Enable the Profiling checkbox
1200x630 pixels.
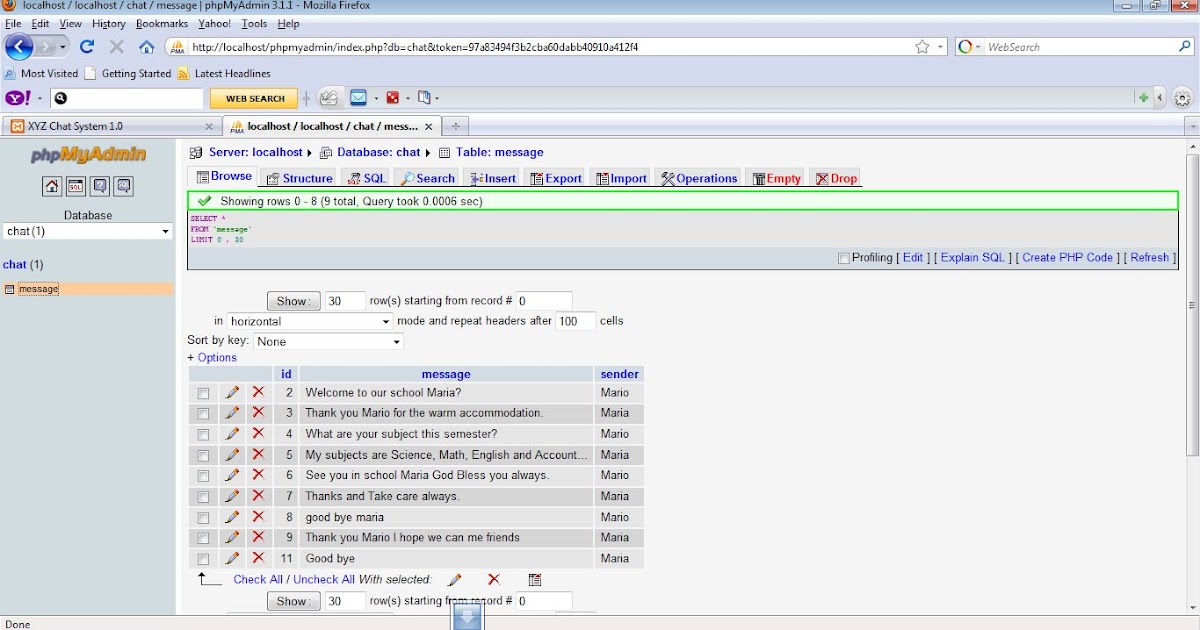tap(843, 258)
